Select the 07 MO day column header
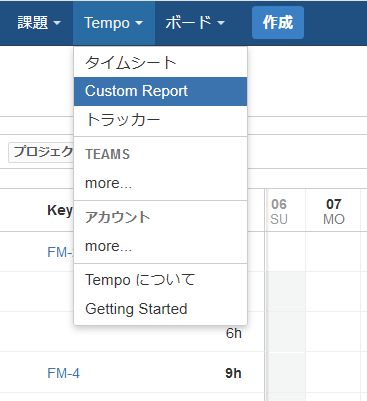Viewport: 367px width, 401px height. click(333, 211)
